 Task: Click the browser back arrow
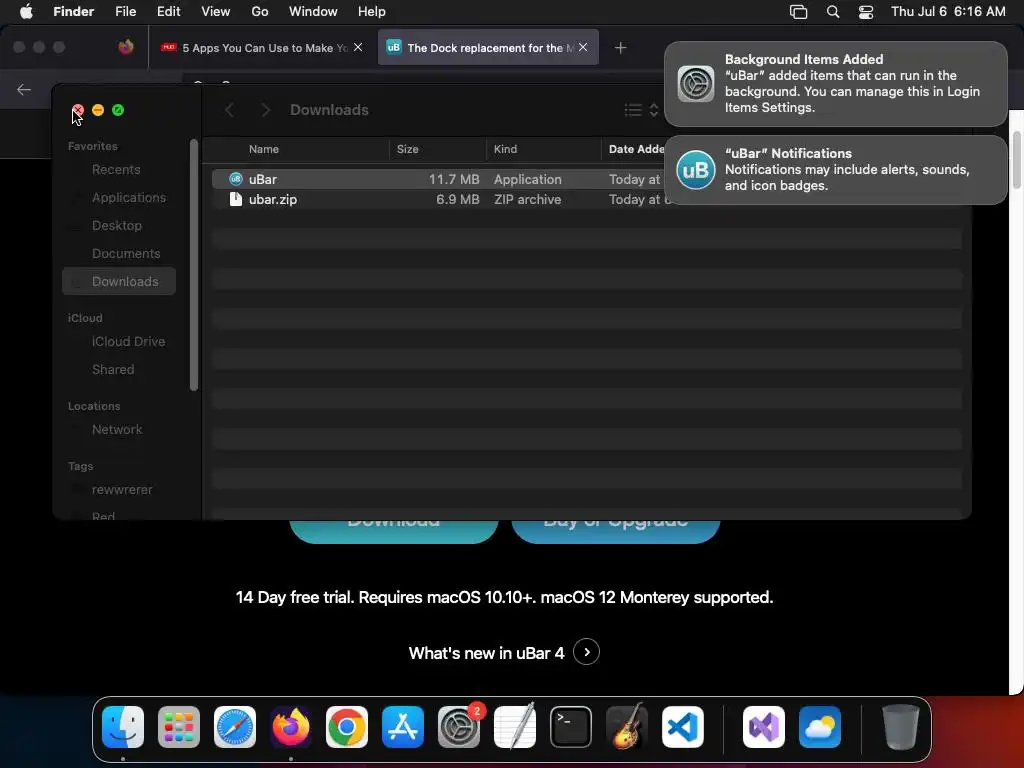(24, 89)
